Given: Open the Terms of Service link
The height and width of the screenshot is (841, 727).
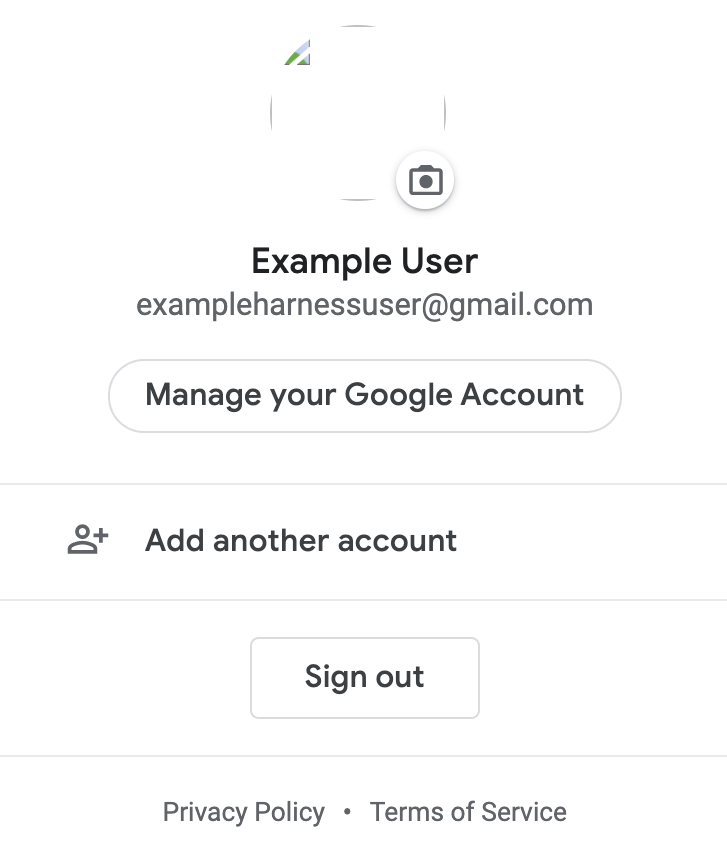Looking at the screenshot, I should [468, 812].
